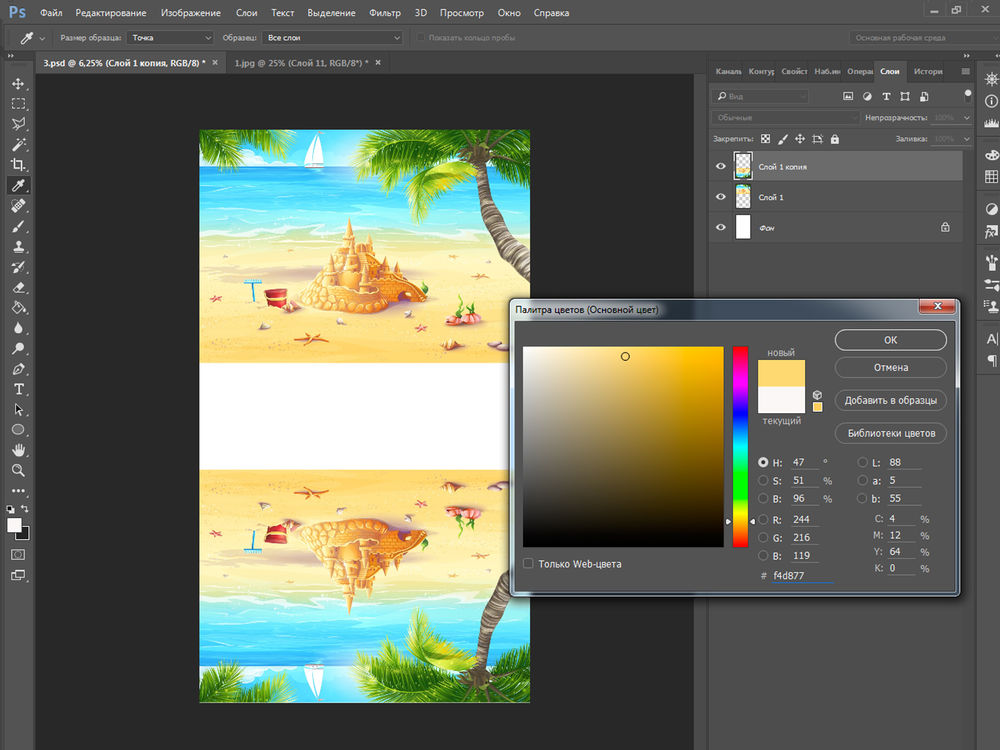Select the R channel radio button

click(x=764, y=520)
